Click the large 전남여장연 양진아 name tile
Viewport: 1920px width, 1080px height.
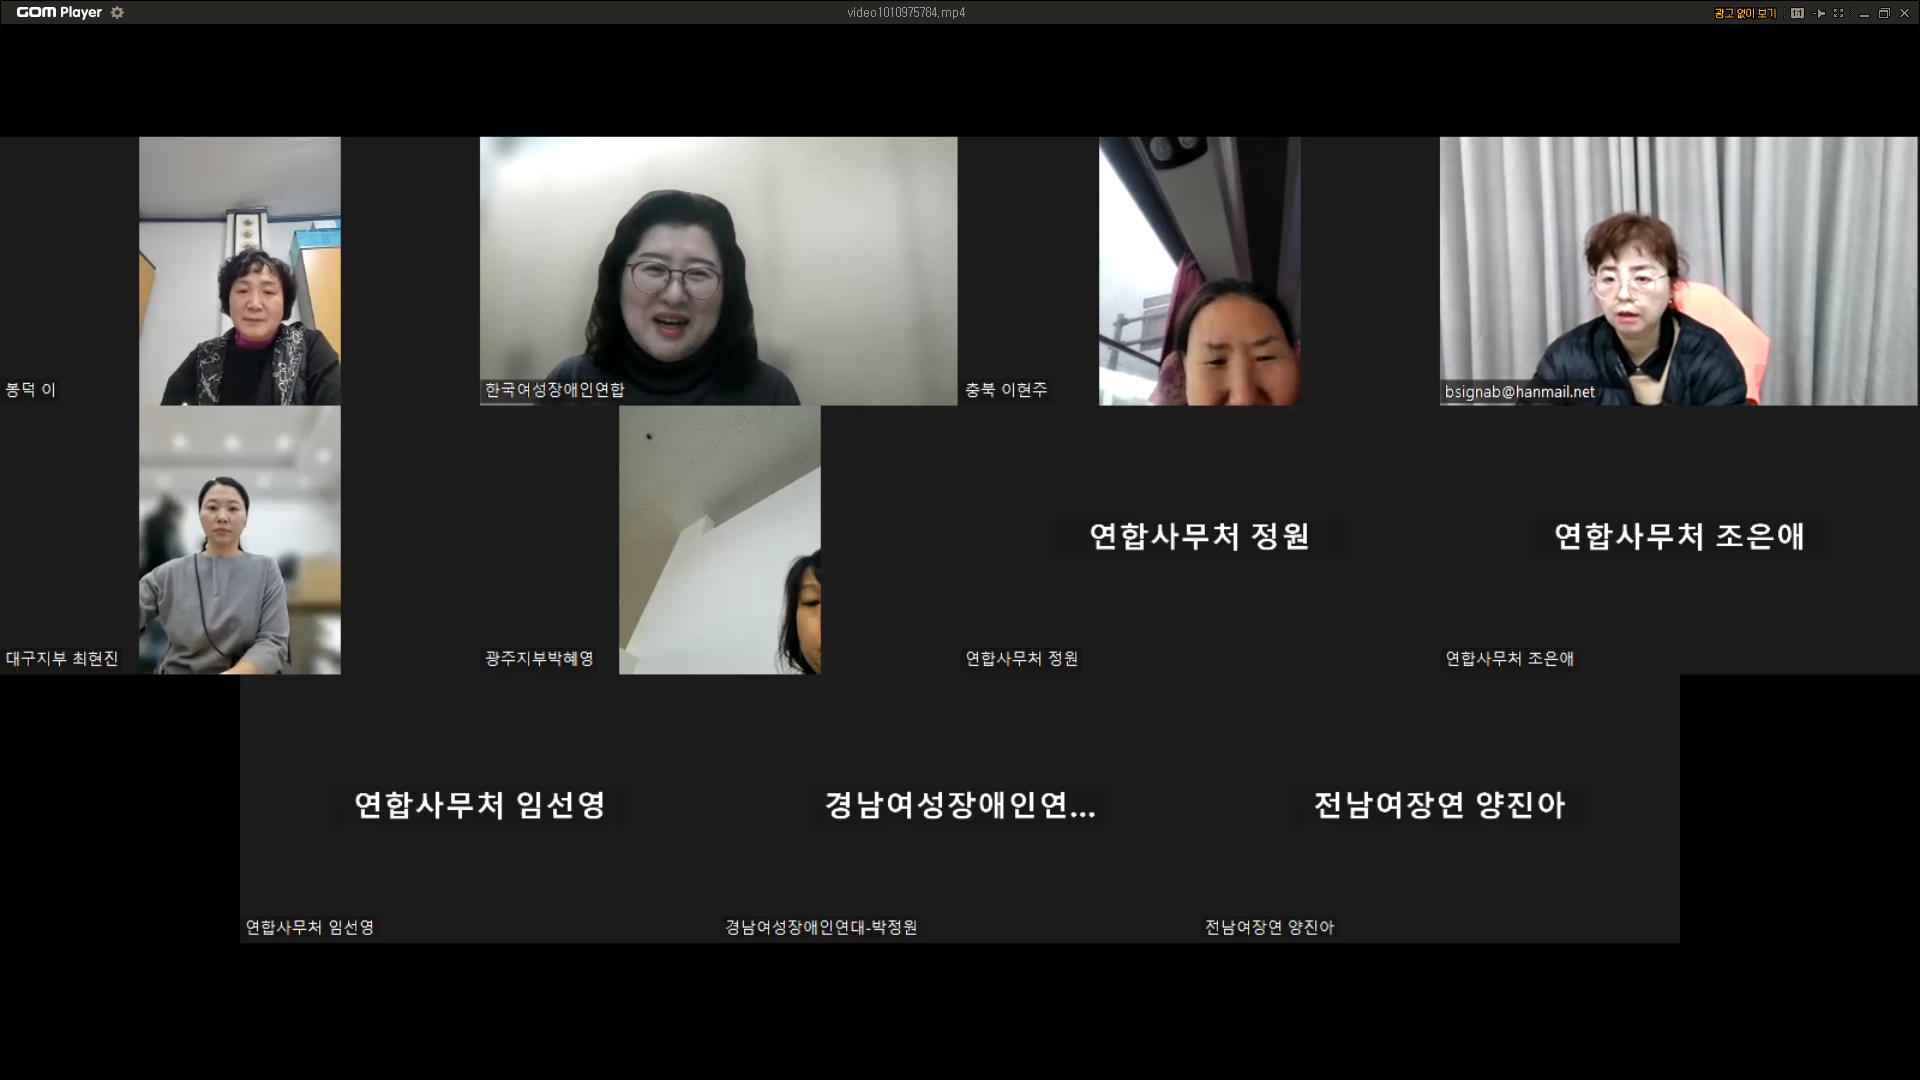1440,805
